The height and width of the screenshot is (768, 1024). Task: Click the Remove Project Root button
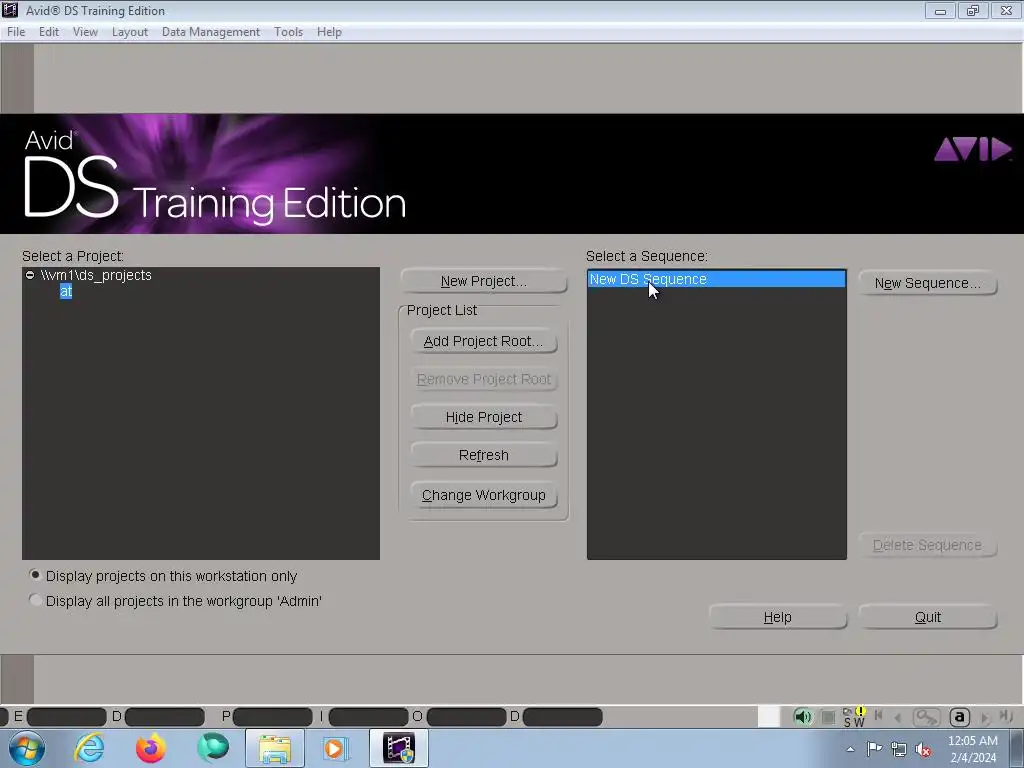(484, 379)
